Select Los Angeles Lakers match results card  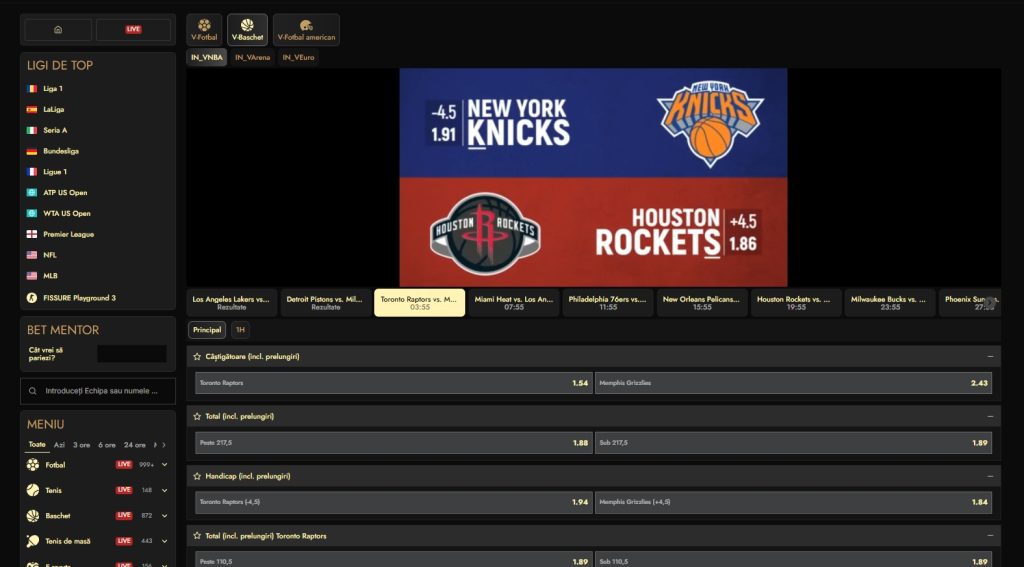232,303
